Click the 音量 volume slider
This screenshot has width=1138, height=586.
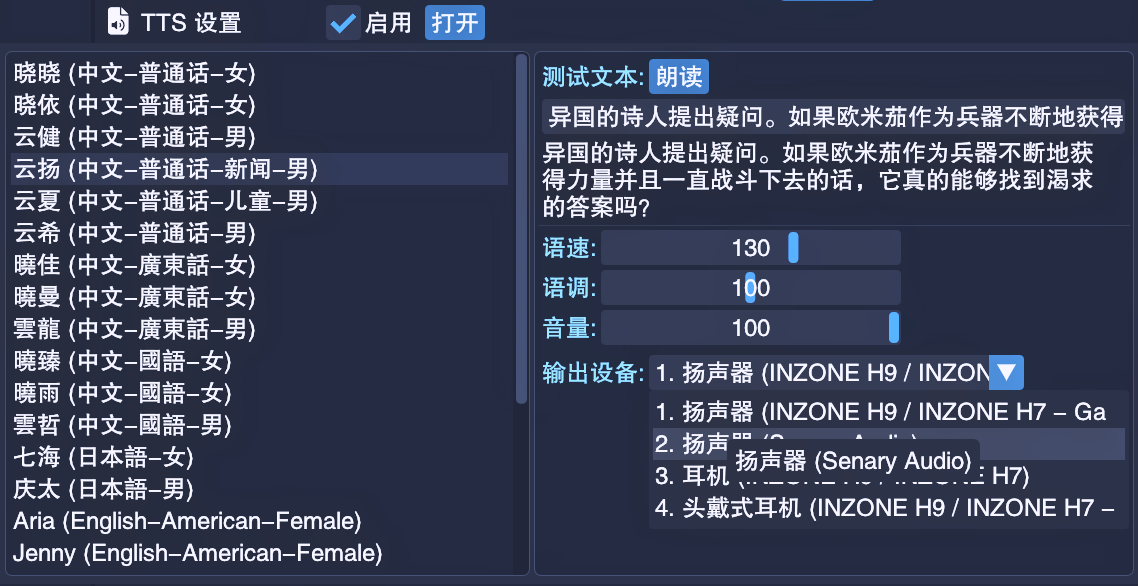coord(750,328)
